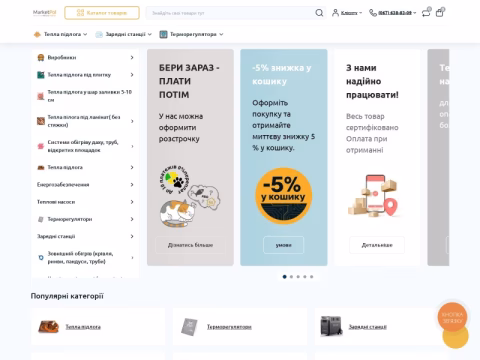Click the sleeping cat illustration
This screenshot has width=480, height=360.
click(178, 213)
